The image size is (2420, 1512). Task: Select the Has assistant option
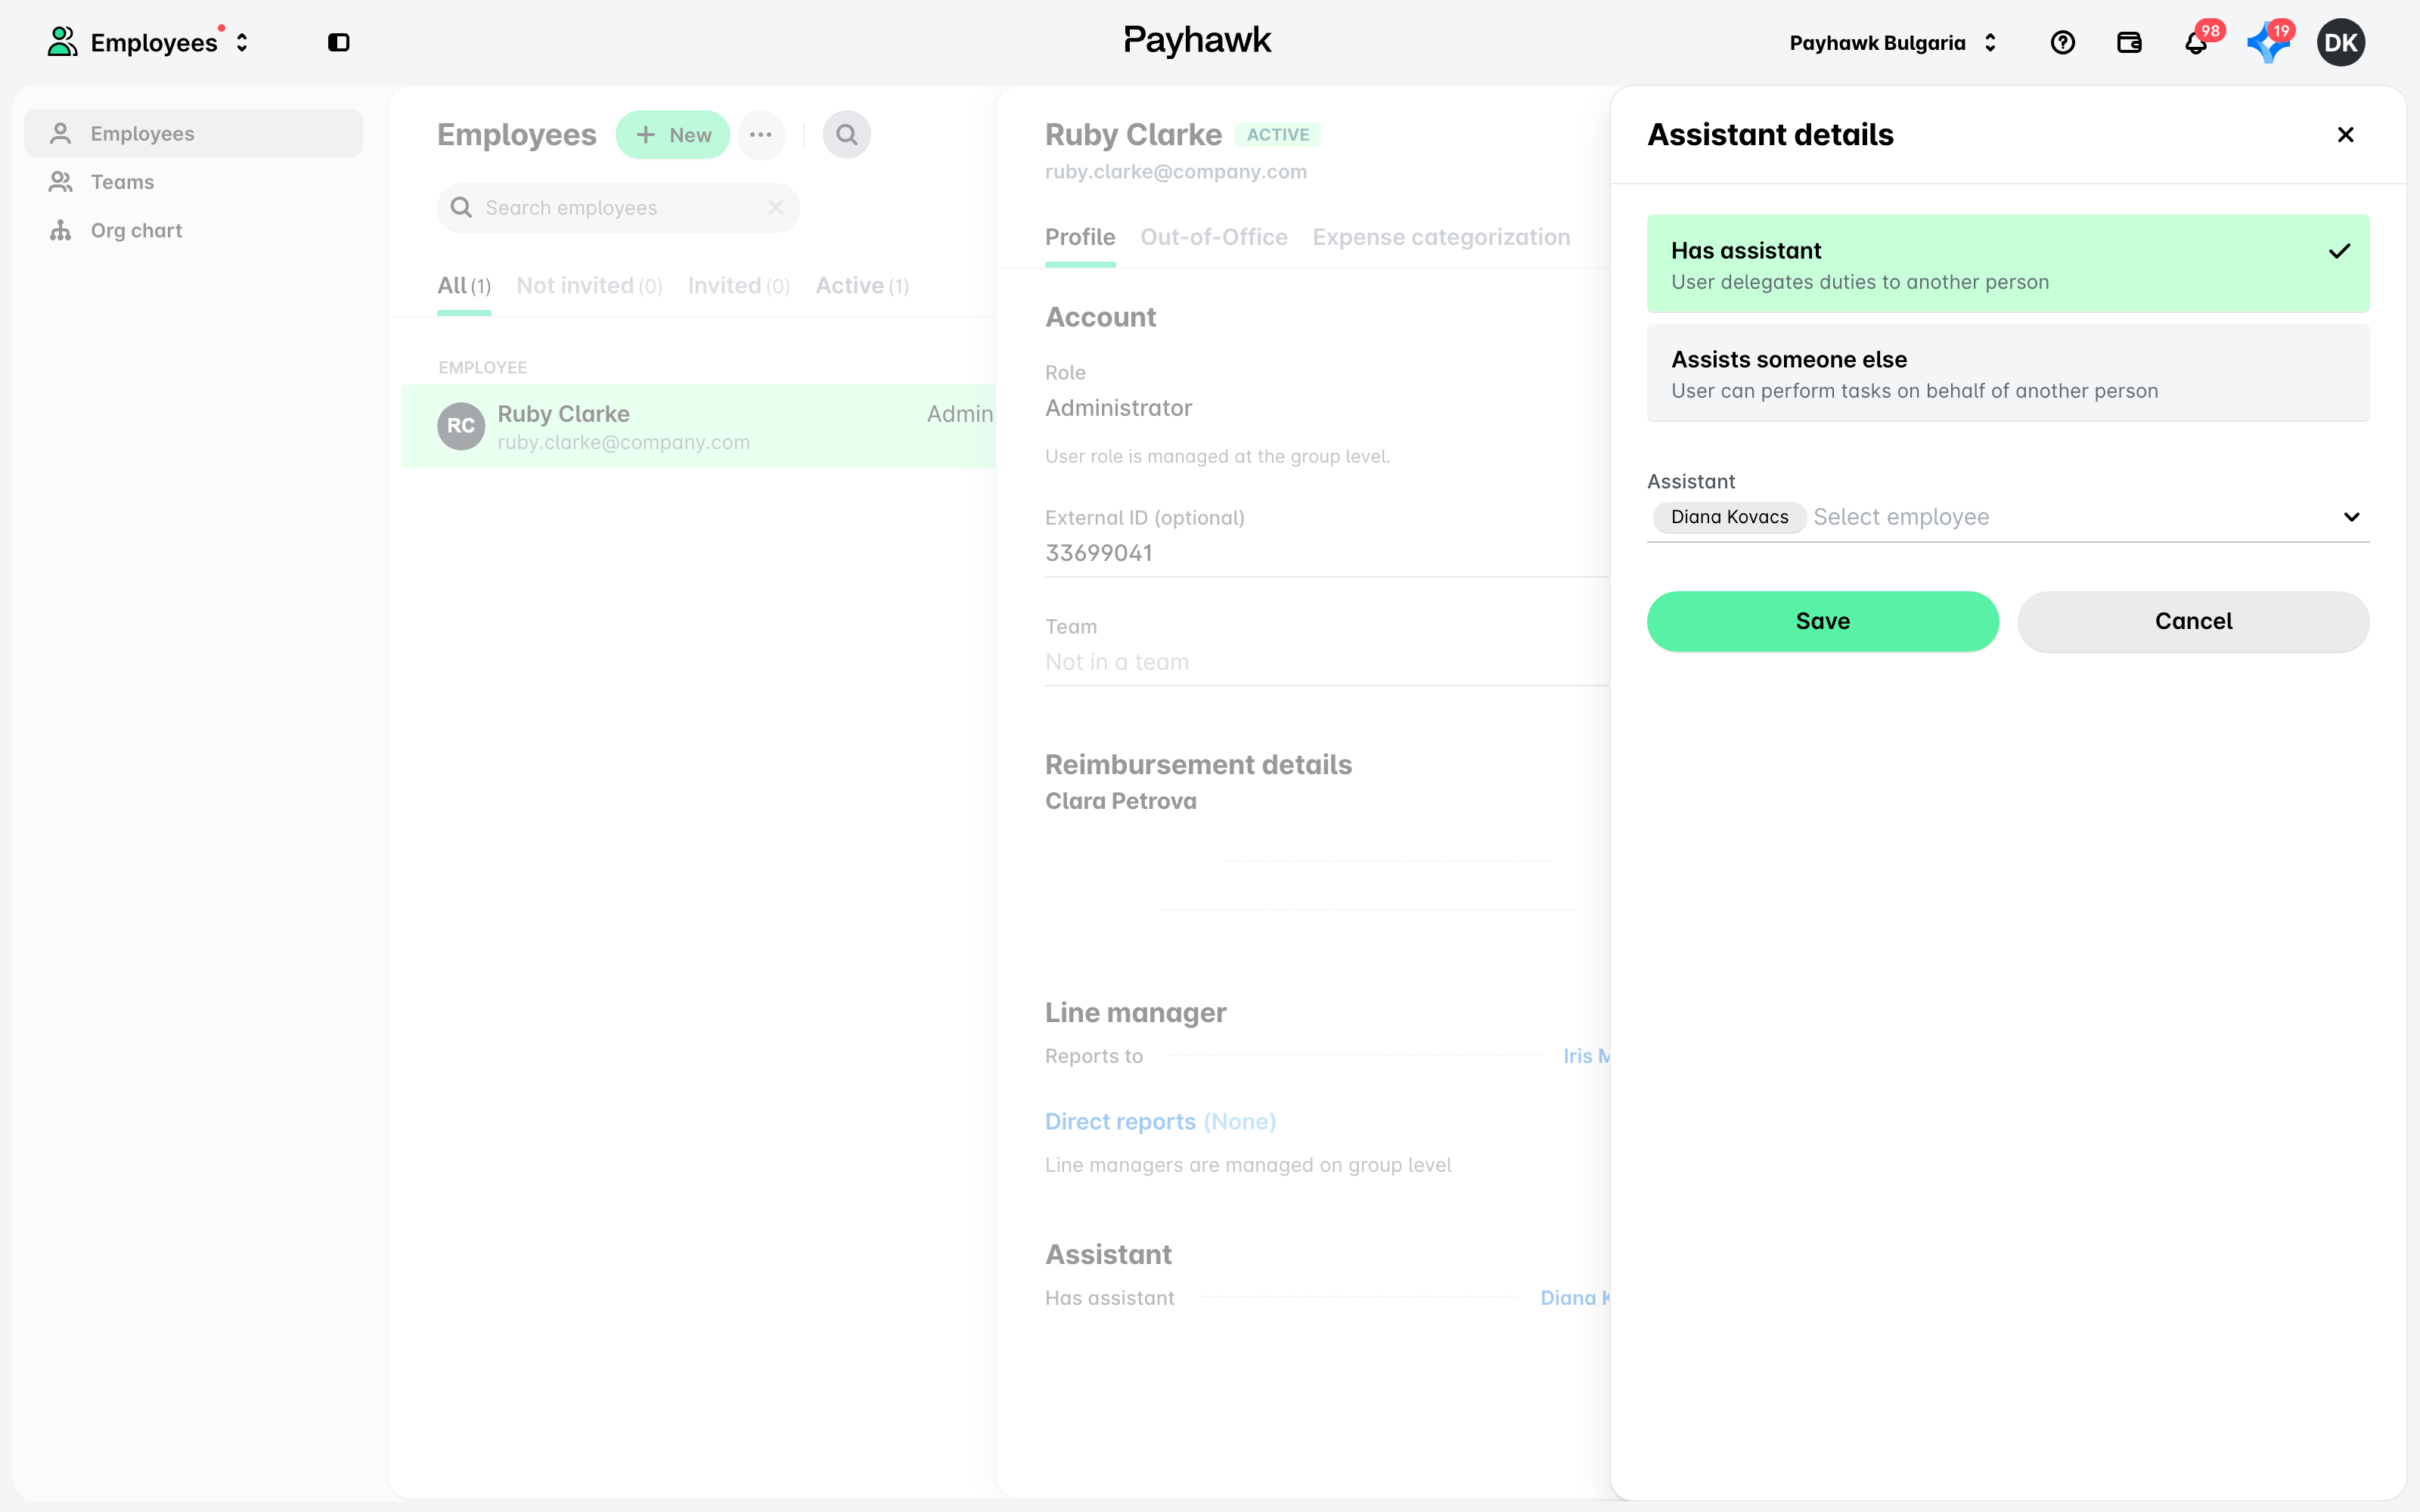(x=2008, y=264)
